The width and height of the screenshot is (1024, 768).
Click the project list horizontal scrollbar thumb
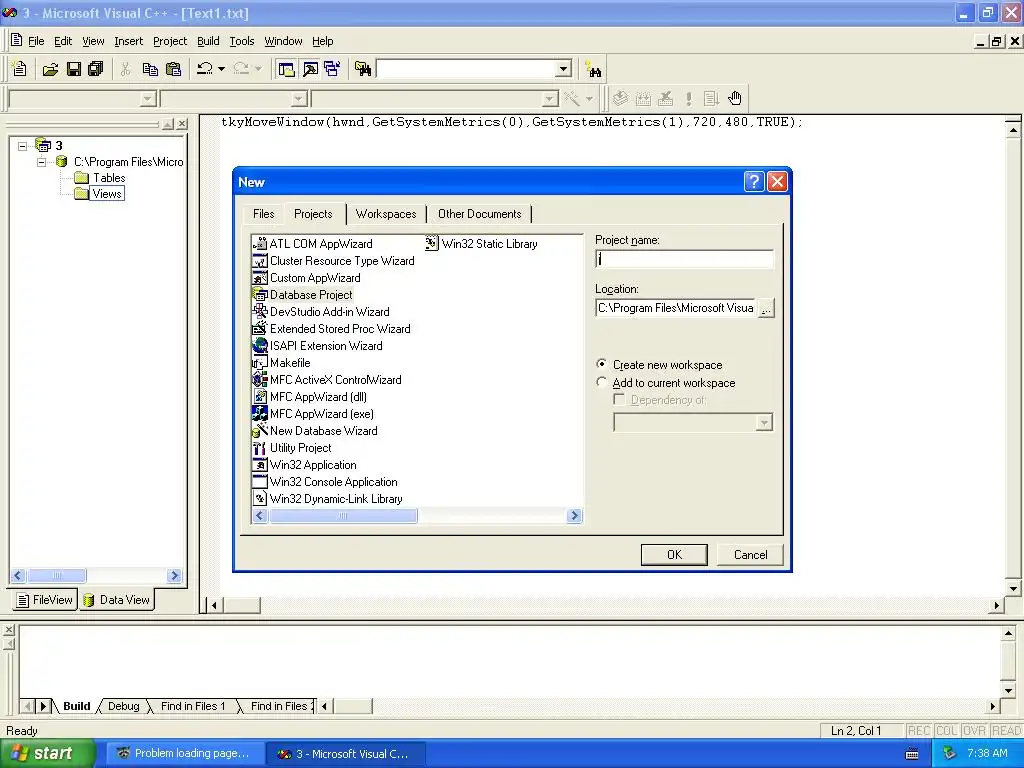[343, 516]
